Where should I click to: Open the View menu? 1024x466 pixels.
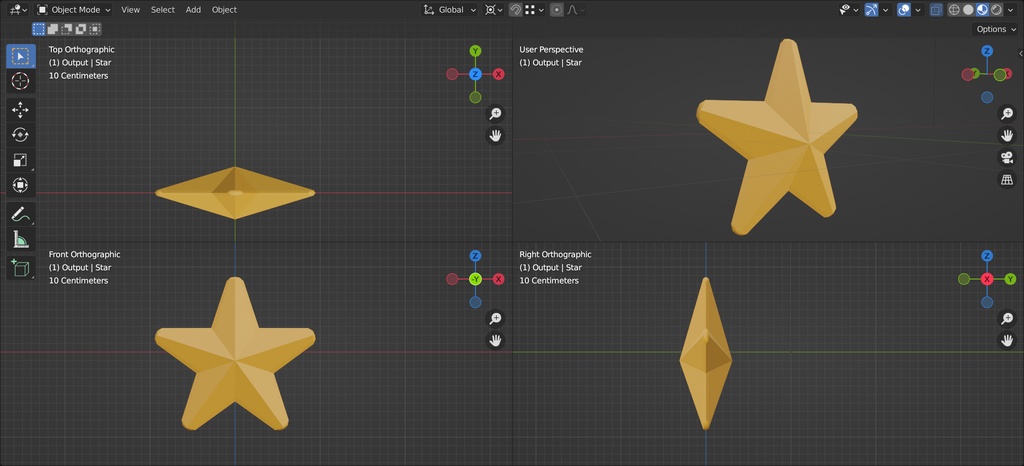pyautogui.click(x=131, y=10)
